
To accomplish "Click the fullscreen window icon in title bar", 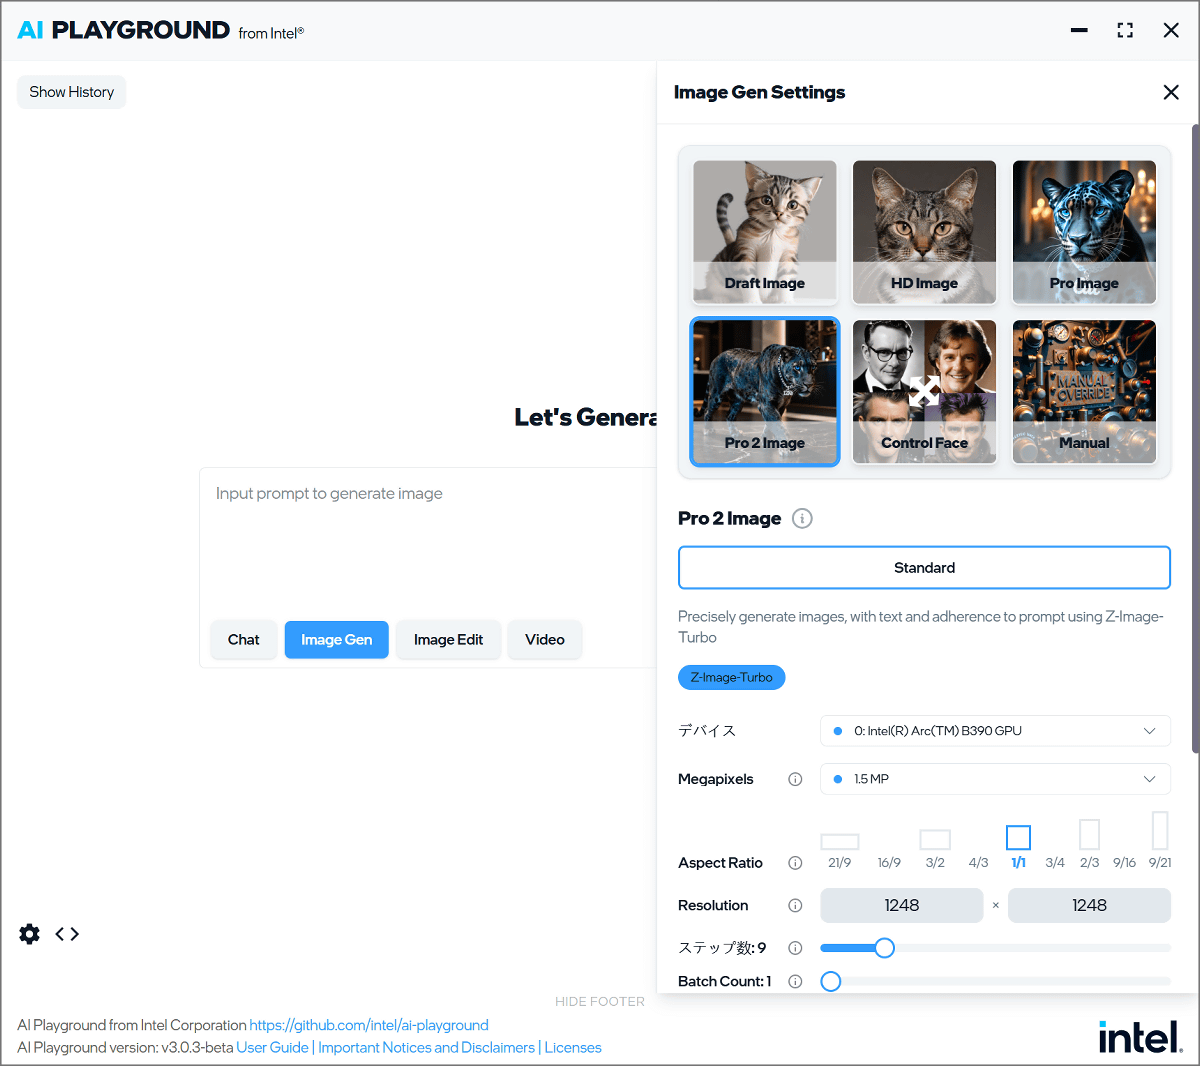I will point(1125,30).
